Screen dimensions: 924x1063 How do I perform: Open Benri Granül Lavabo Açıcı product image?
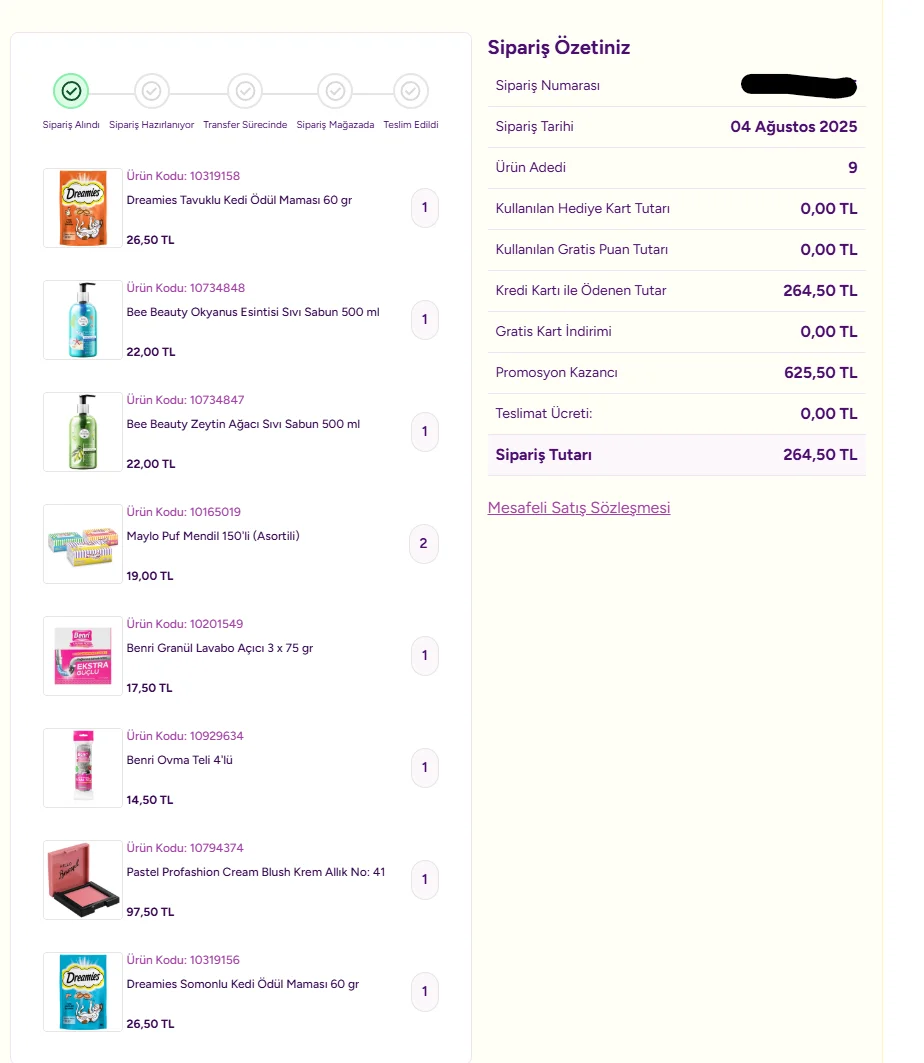83,656
